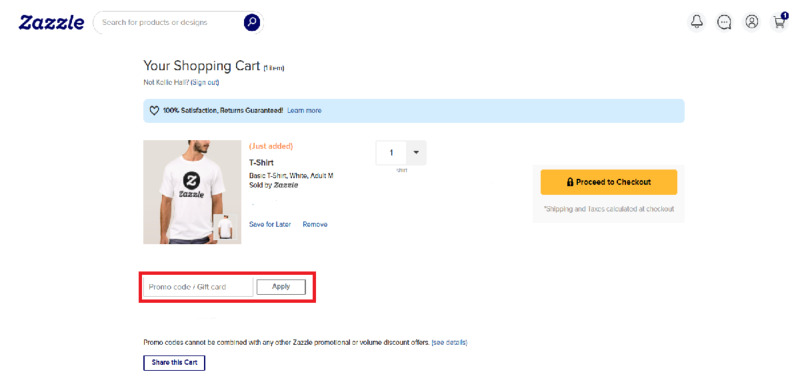The height and width of the screenshot is (391, 798).
Task: Apply the promo code
Action: pos(281,287)
